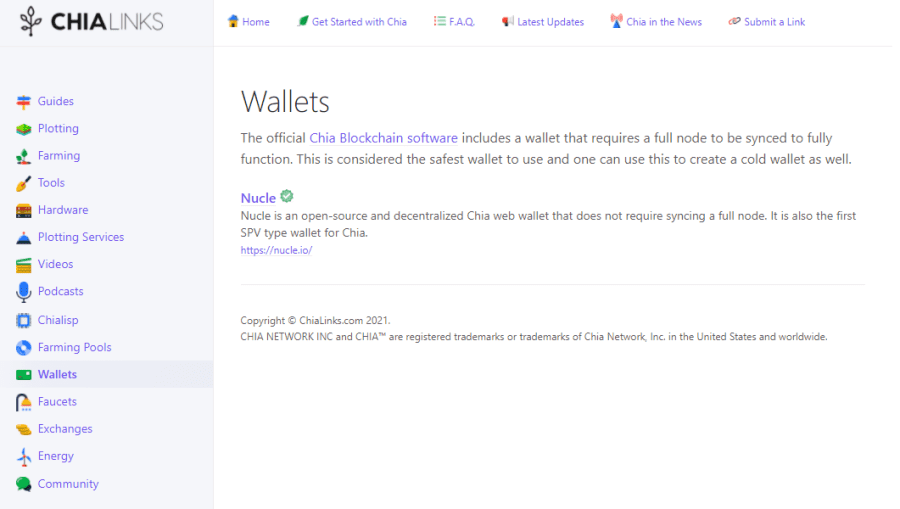900x509 pixels.
Task: Open the Hardware category
Action: pyautogui.click(x=63, y=210)
